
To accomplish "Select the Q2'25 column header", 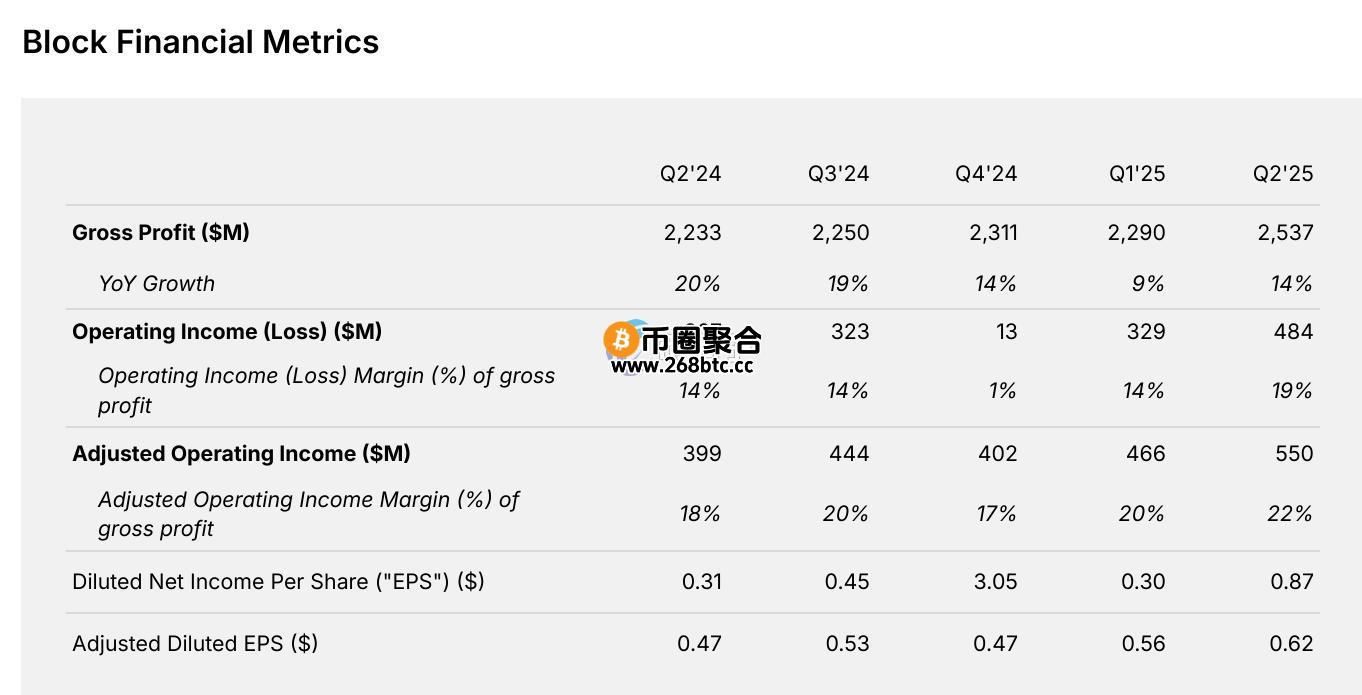I will 1283,173.
